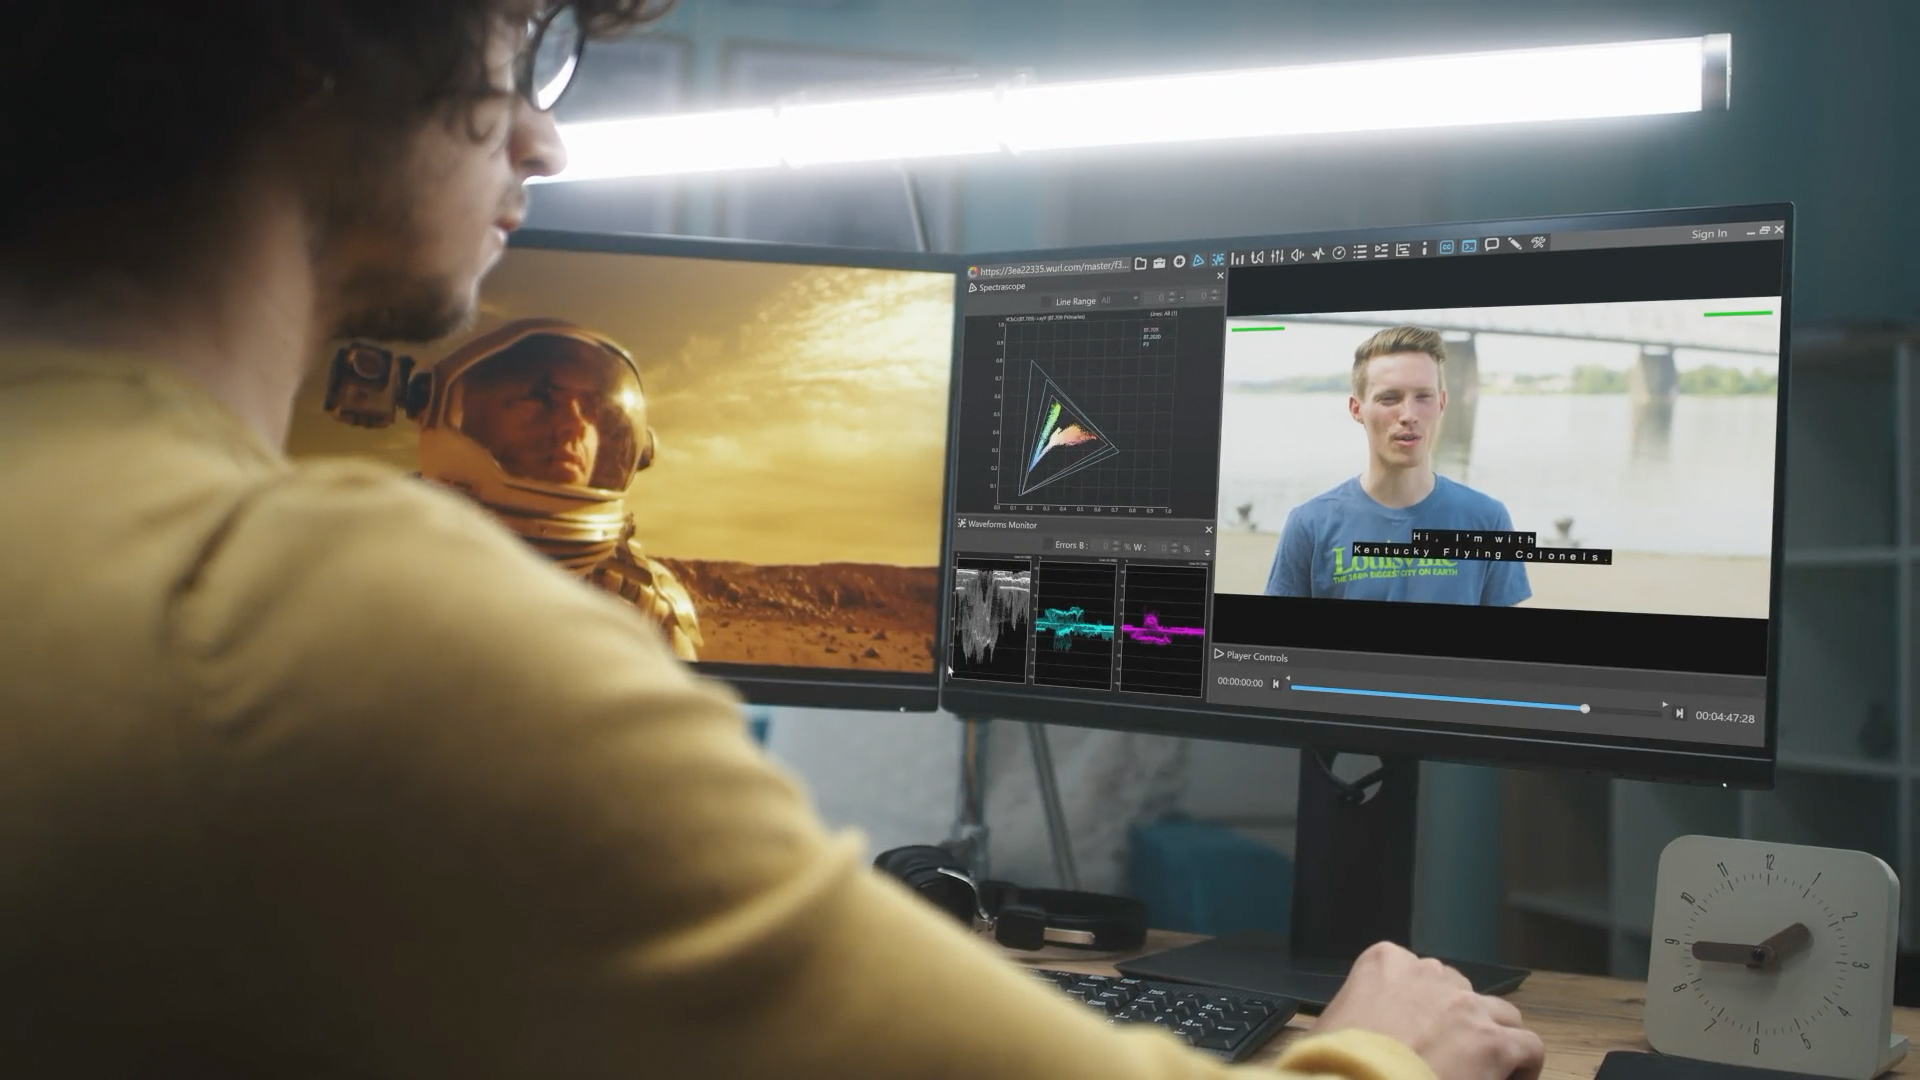
Task: Toggle the Line Range checkbox
Action: 1047,301
